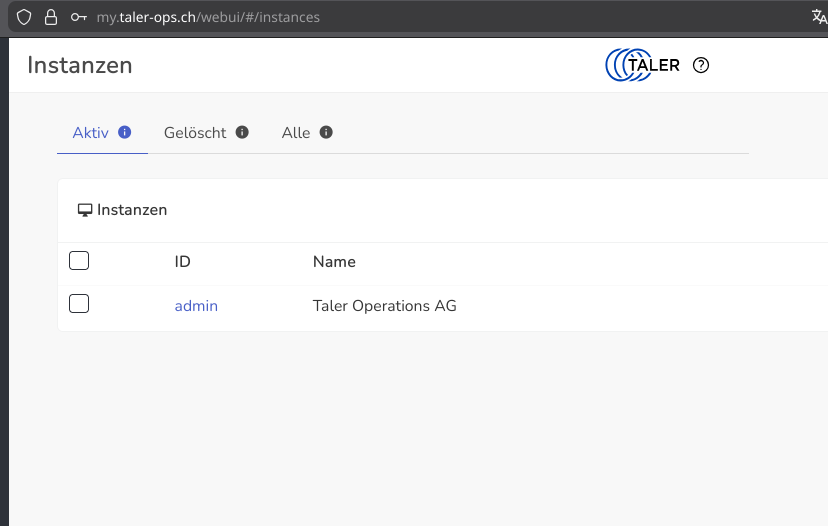Image resolution: width=828 pixels, height=526 pixels.
Task: Open the admin instance link
Action: coord(196,306)
